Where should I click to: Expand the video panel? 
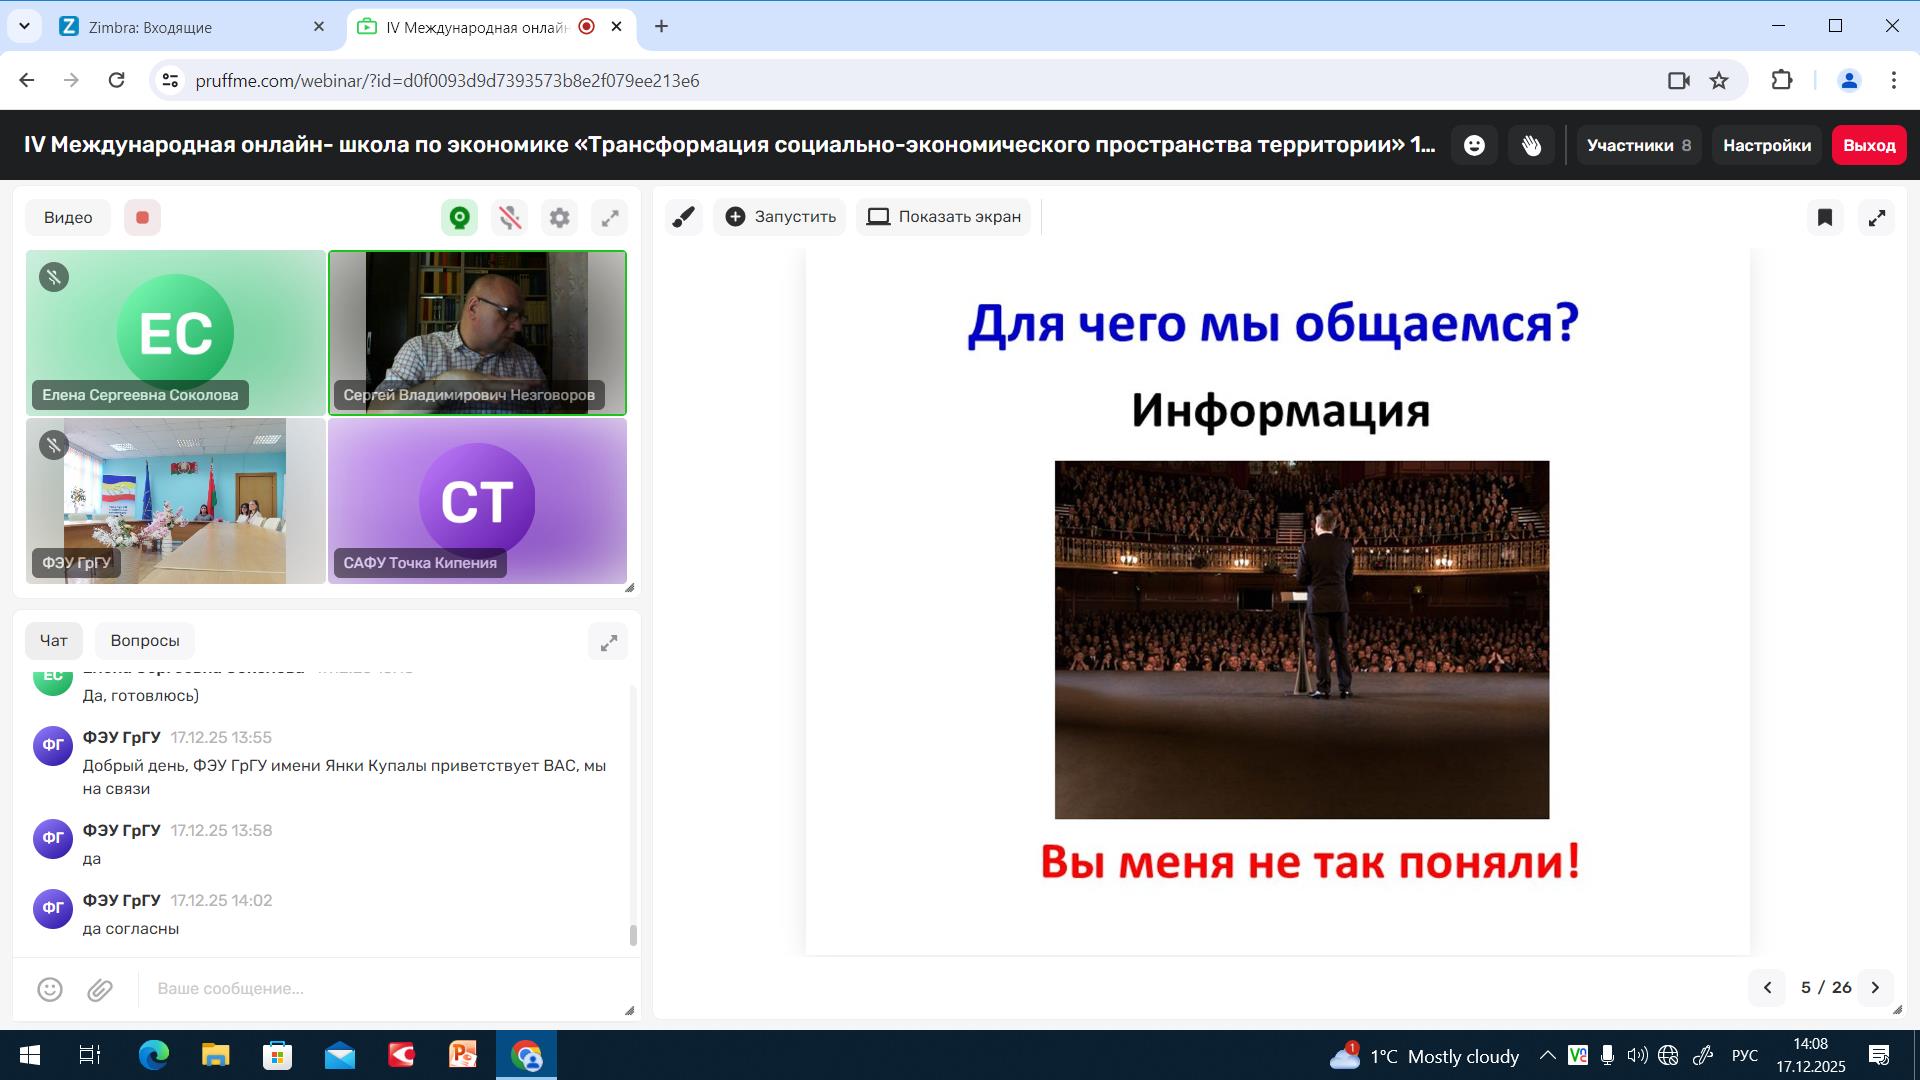[610, 218]
